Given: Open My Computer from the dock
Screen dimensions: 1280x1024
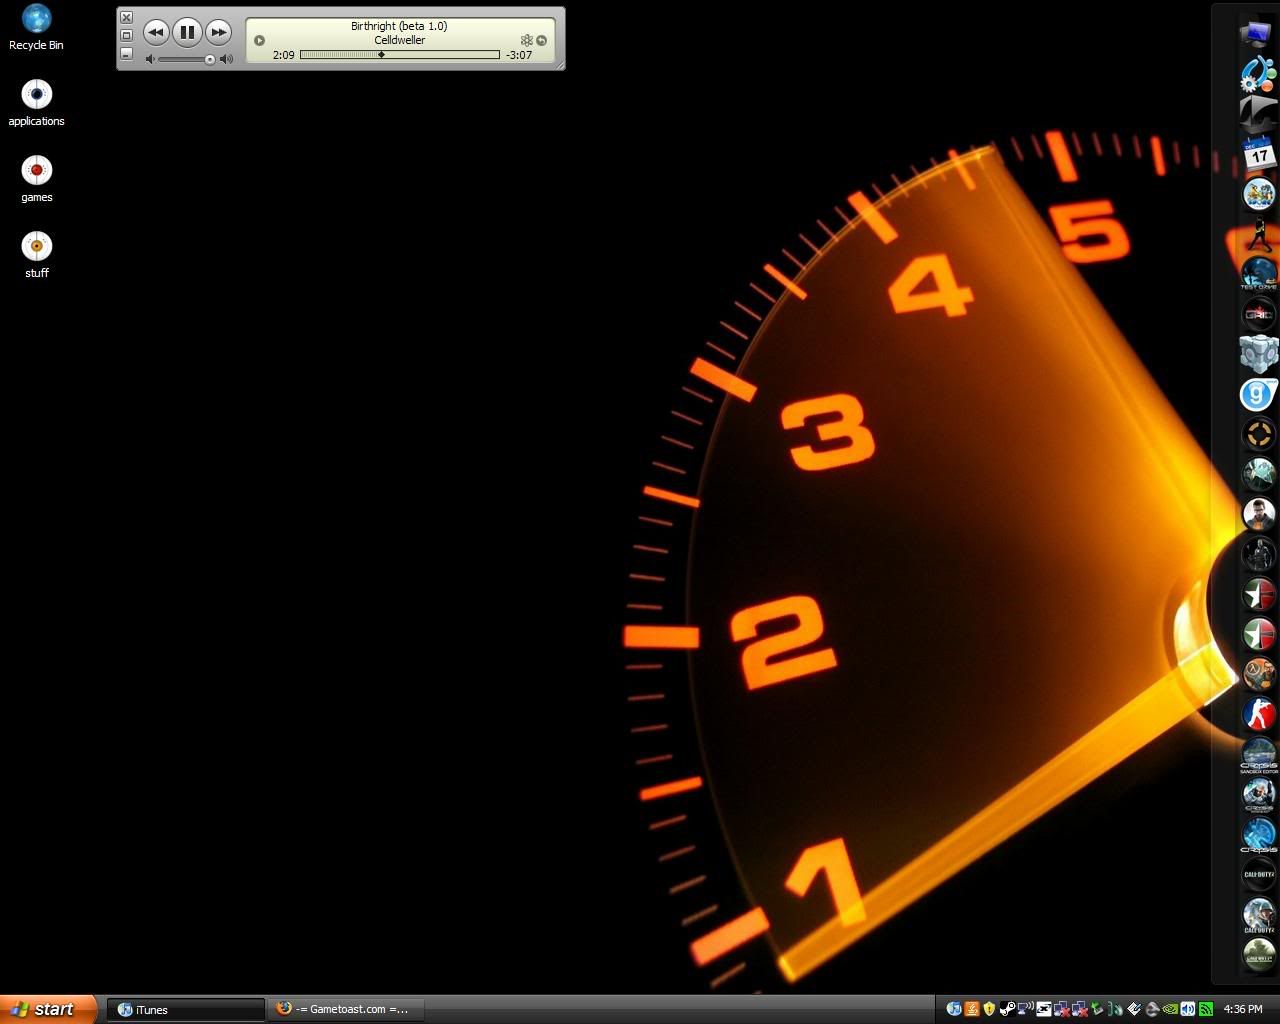Looking at the screenshot, I should [1258, 33].
